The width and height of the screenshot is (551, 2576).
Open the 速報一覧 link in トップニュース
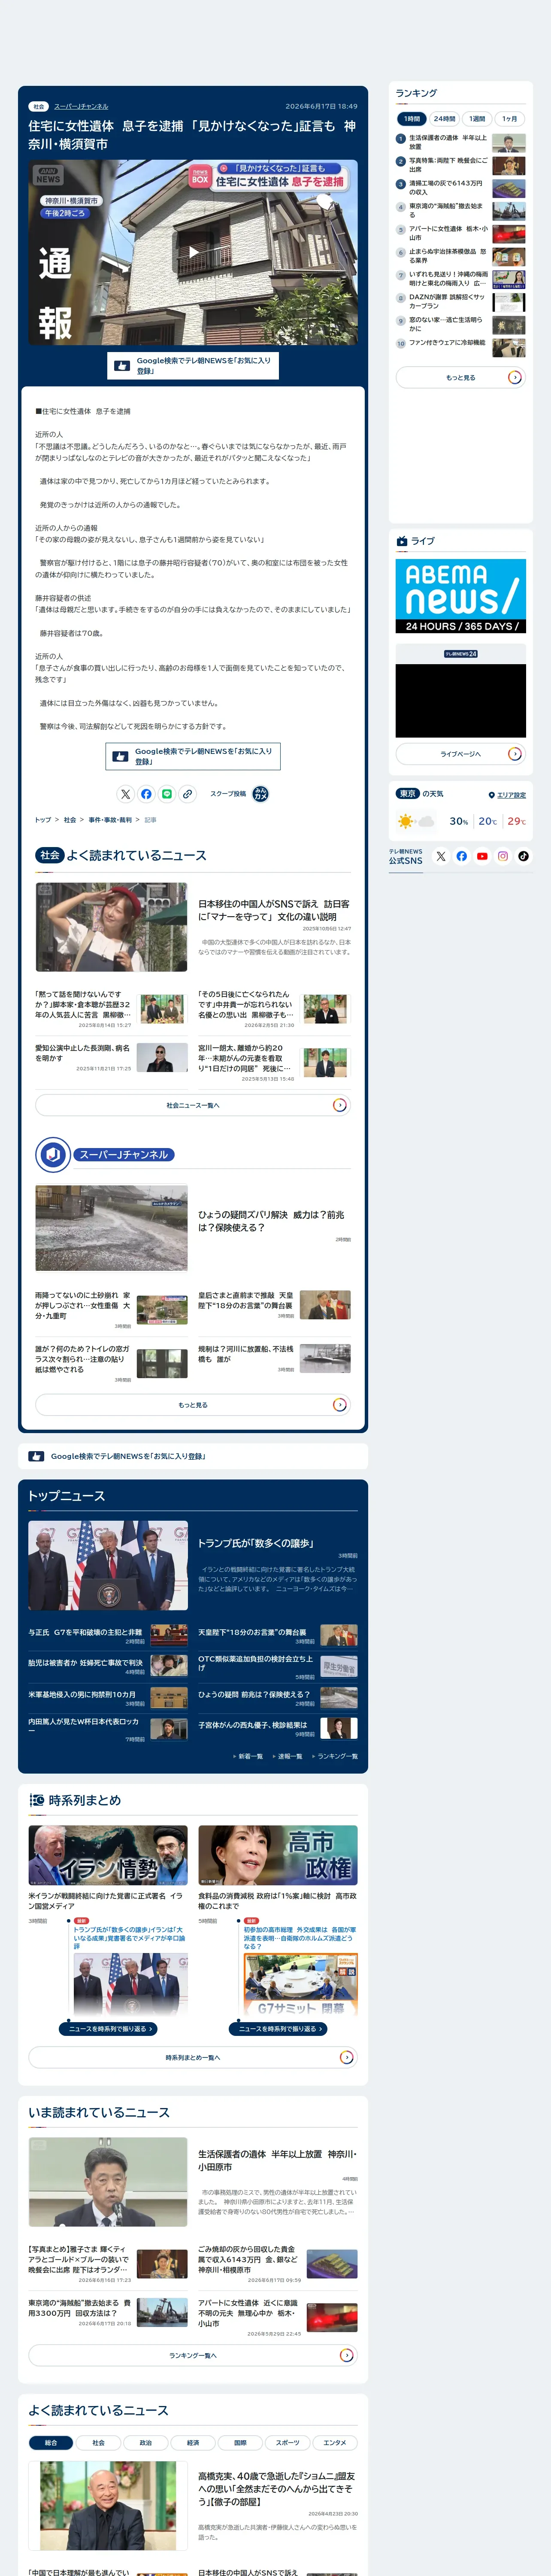point(288,1756)
